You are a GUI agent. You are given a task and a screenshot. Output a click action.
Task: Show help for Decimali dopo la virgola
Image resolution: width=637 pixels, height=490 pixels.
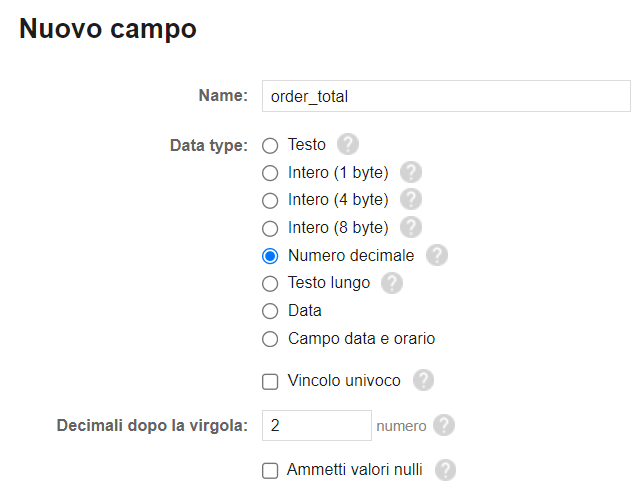click(444, 425)
